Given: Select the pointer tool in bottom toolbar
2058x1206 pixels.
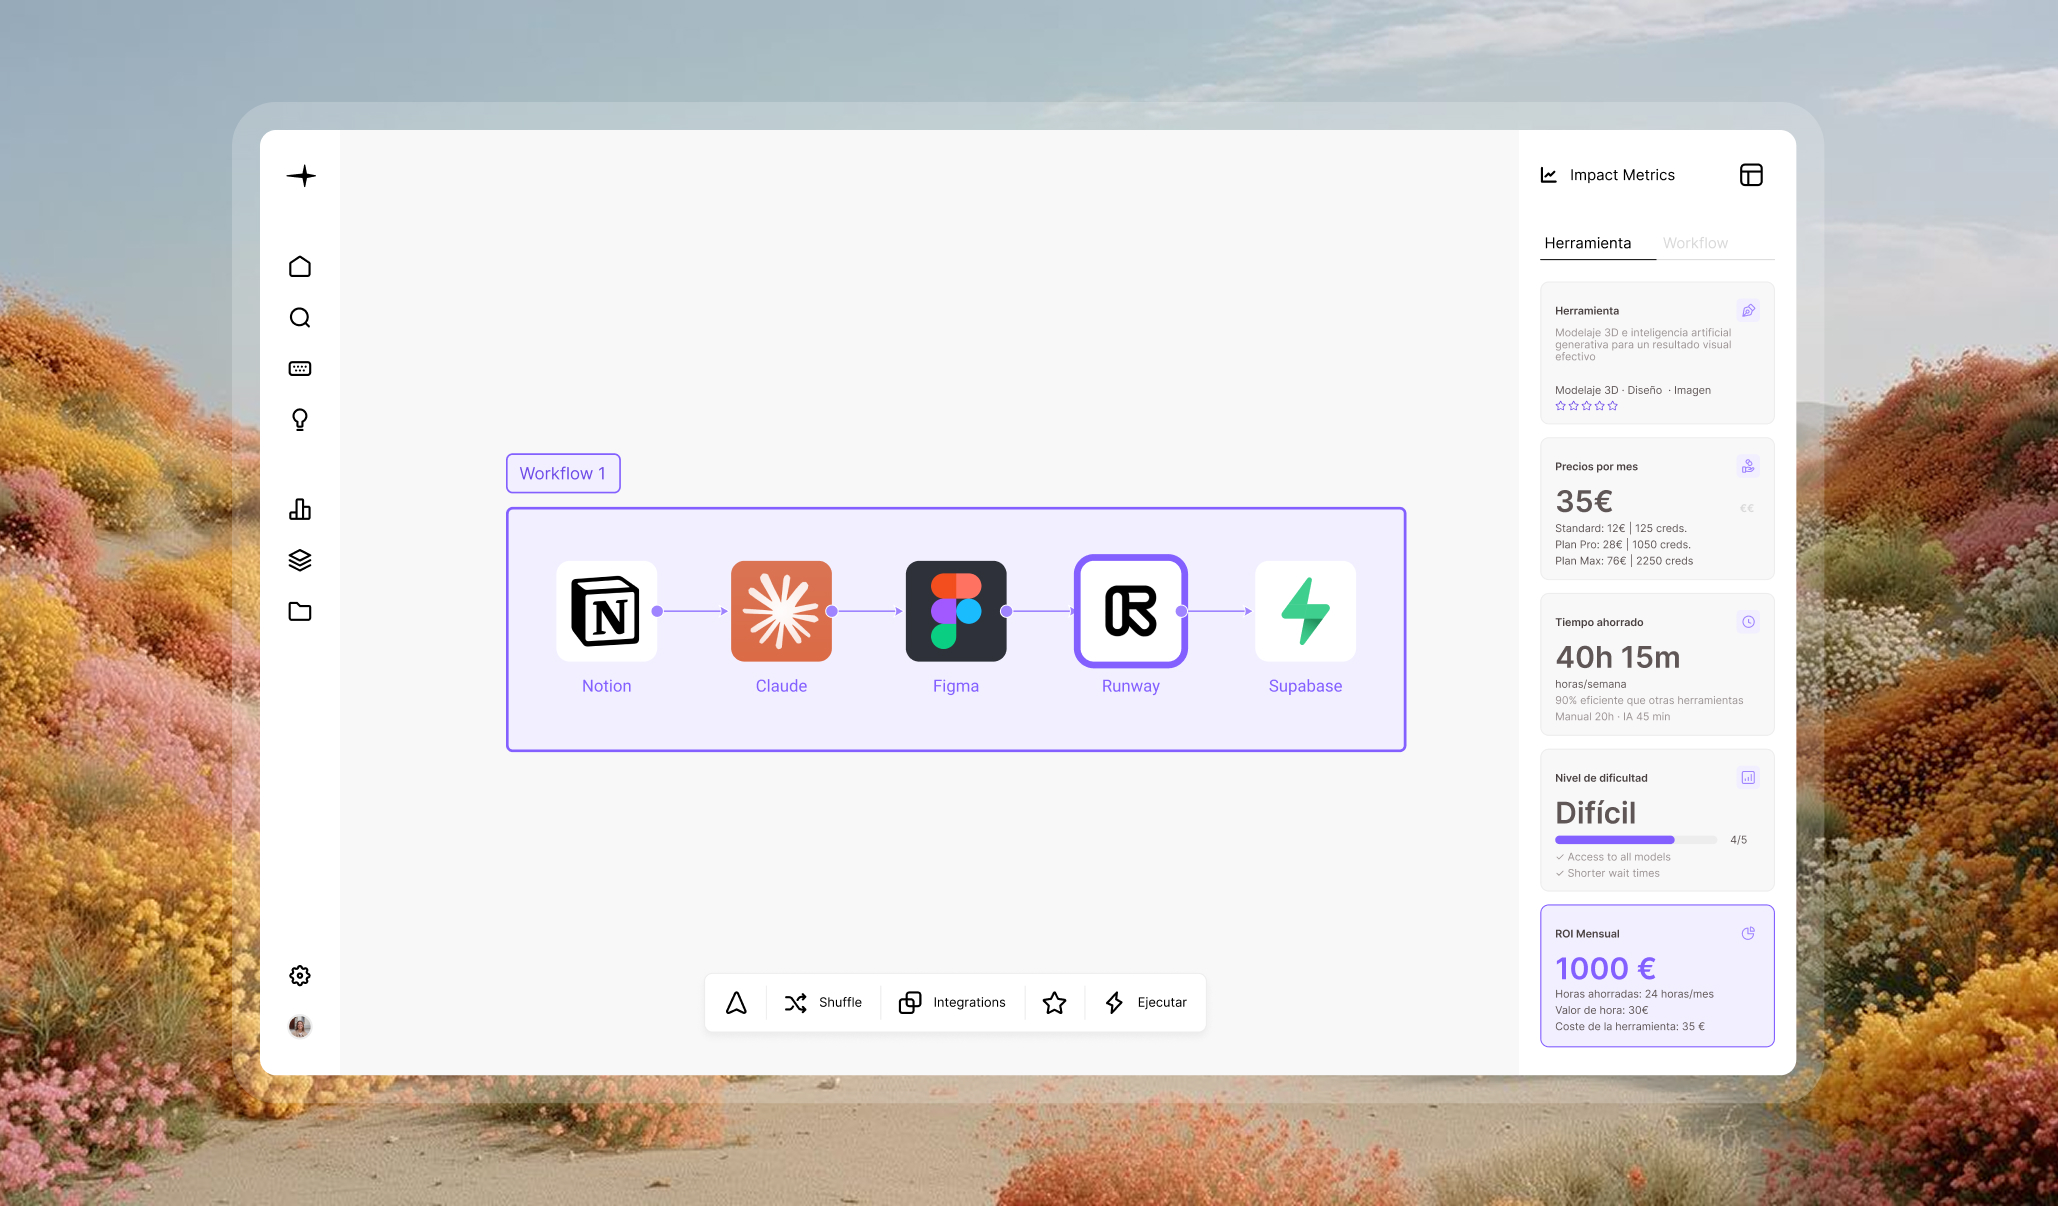Looking at the screenshot, I should click(736, 1003).
